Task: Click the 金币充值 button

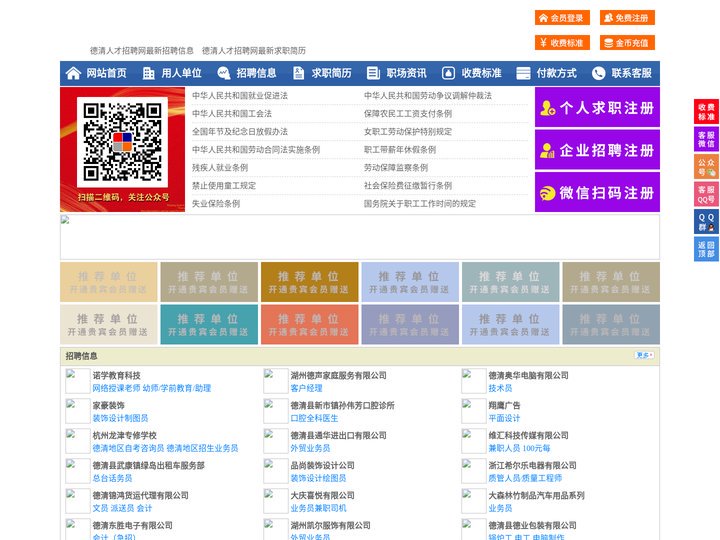Action: coord(627,43)
